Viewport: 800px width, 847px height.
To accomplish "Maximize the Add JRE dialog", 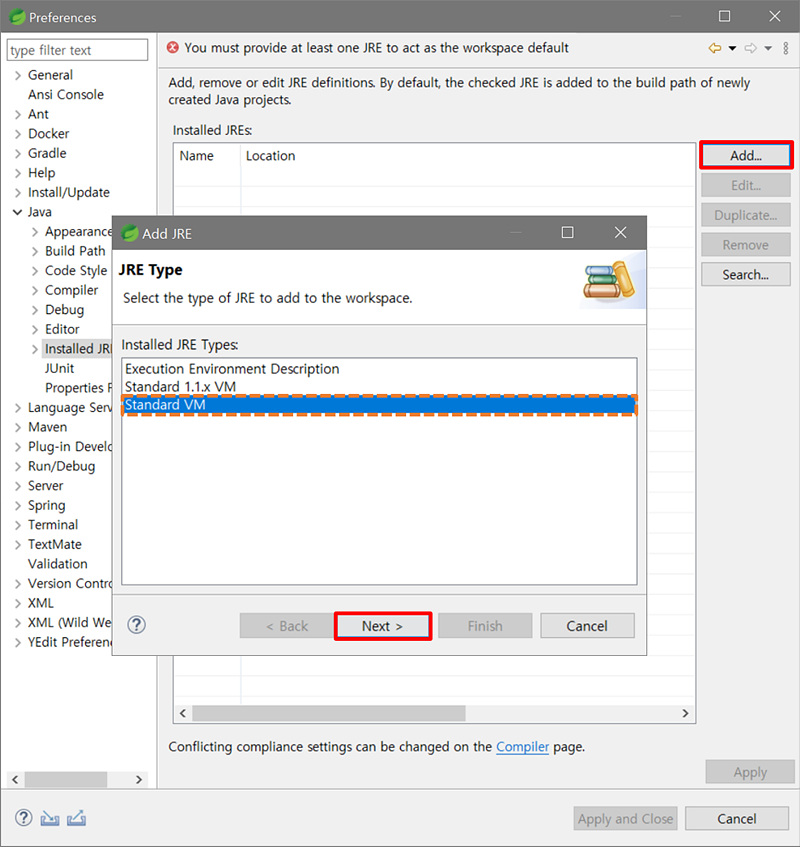I will (567, 233).
